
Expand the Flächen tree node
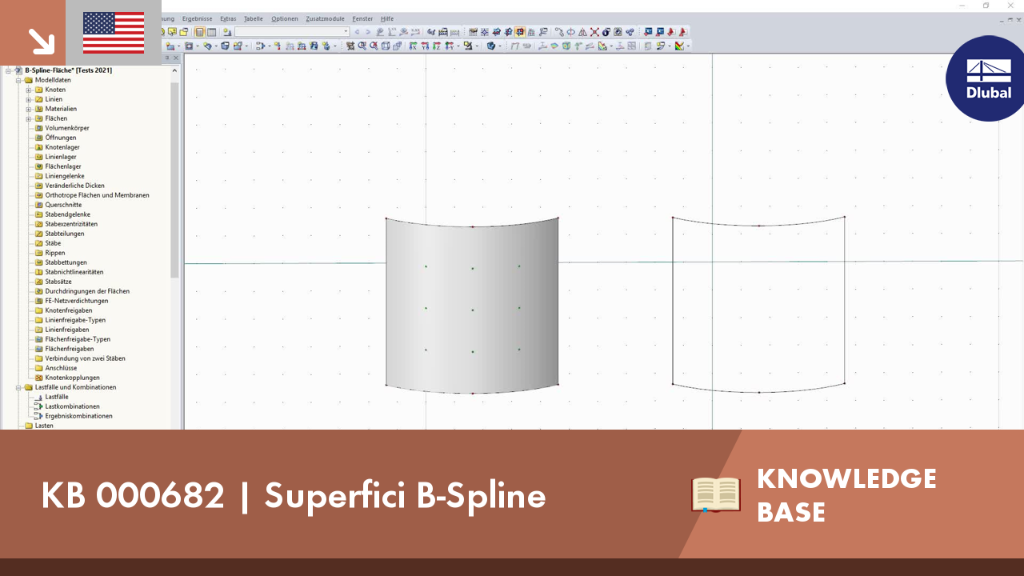(x=29, y=119)
